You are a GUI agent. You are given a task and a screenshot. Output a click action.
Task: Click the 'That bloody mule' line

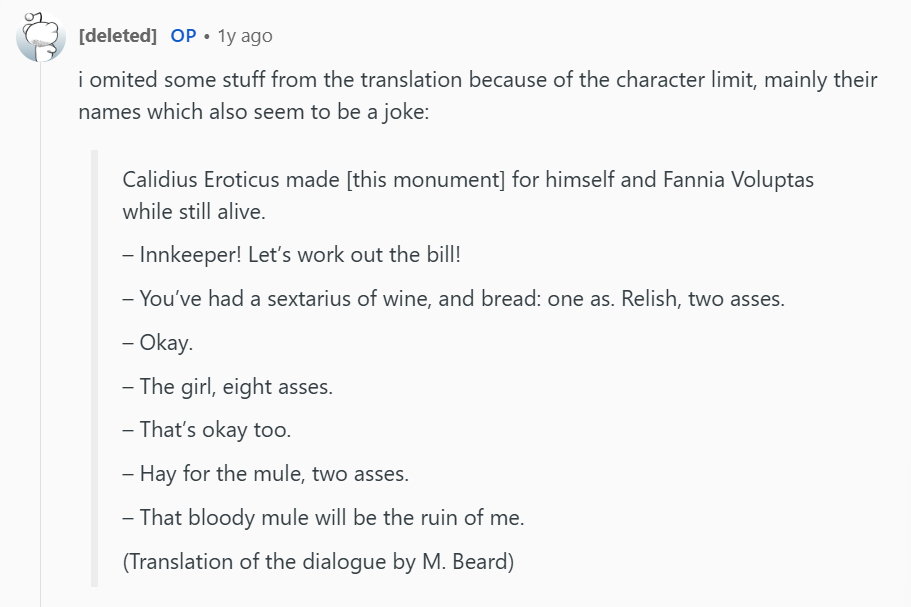323,518
